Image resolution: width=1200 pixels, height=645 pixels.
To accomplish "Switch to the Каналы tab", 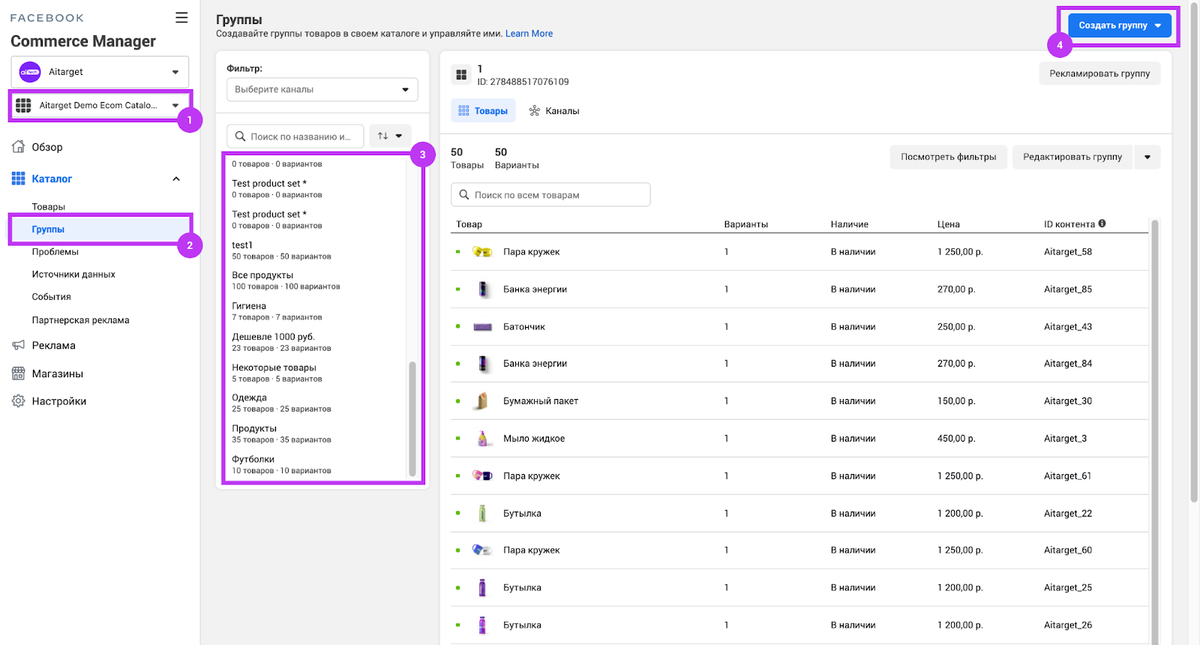I will coord(555,111).
